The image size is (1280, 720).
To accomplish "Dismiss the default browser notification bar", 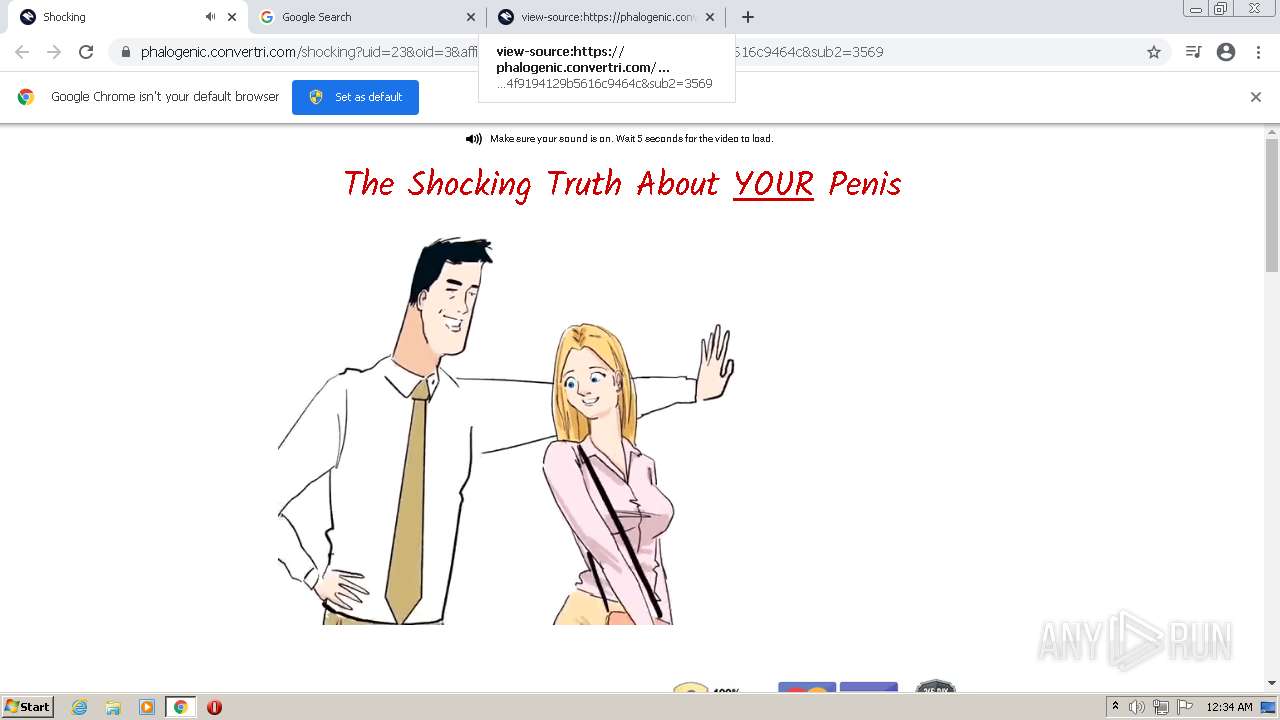I will coord(1256,97).
